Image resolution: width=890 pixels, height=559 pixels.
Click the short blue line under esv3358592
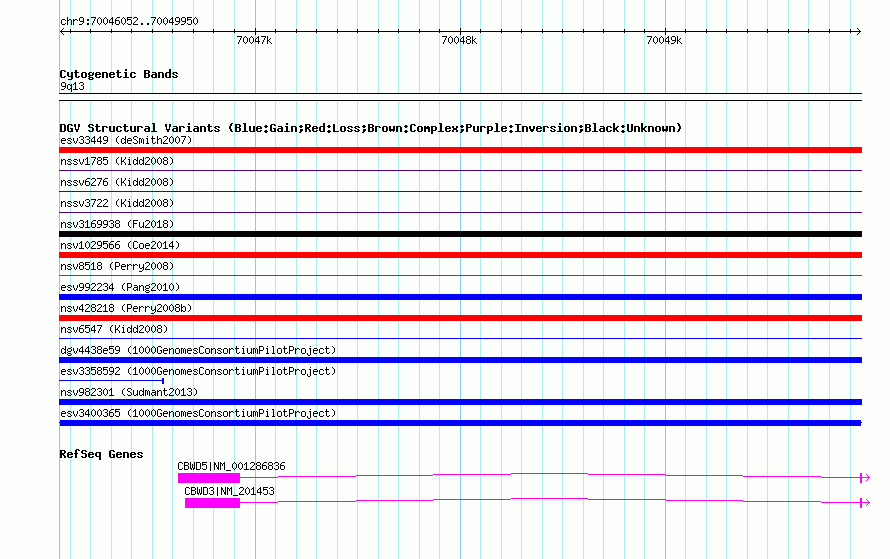[111, 381]
